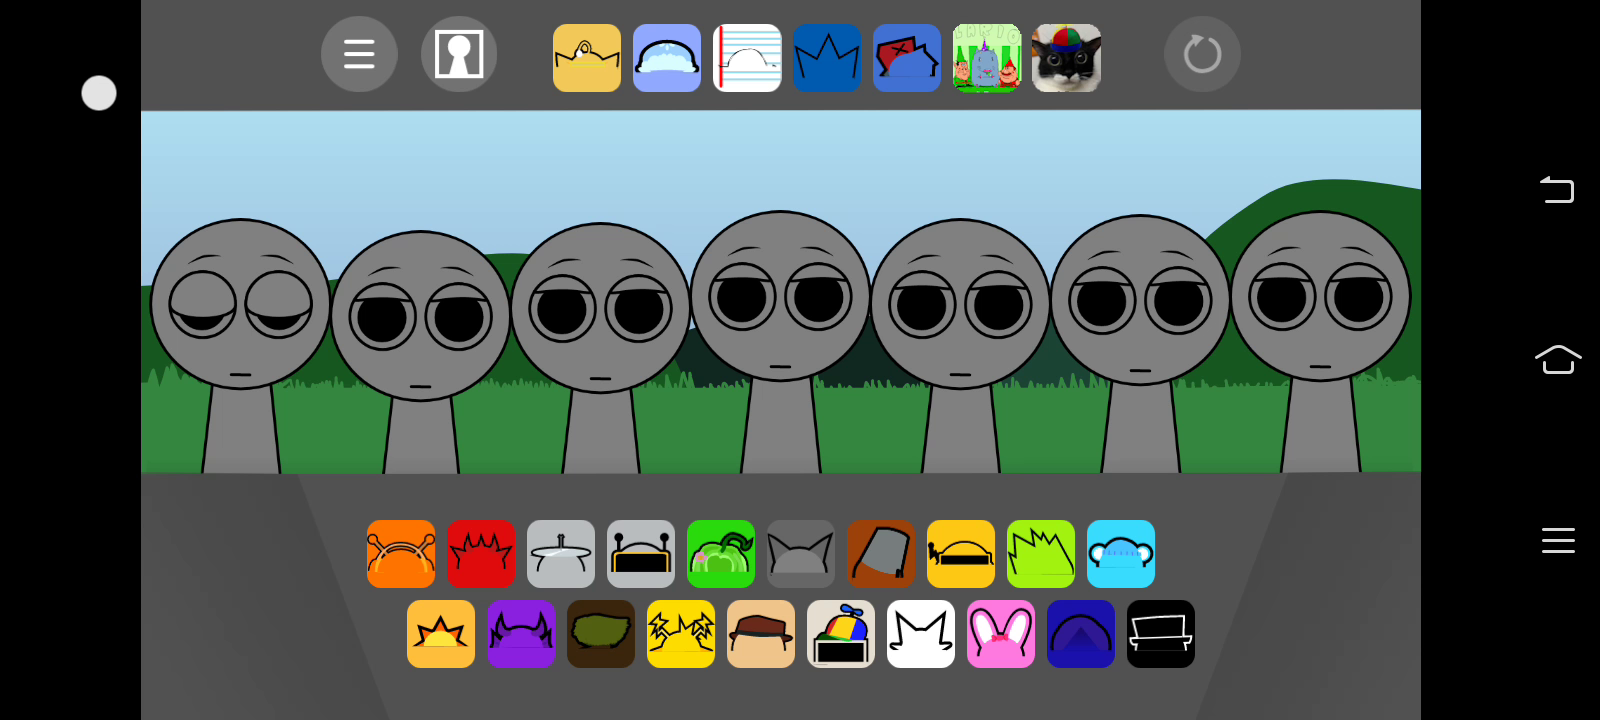The image size is (1600, 720).
Task: Tap the Android home navigation button
Action: click(1557, 359)
